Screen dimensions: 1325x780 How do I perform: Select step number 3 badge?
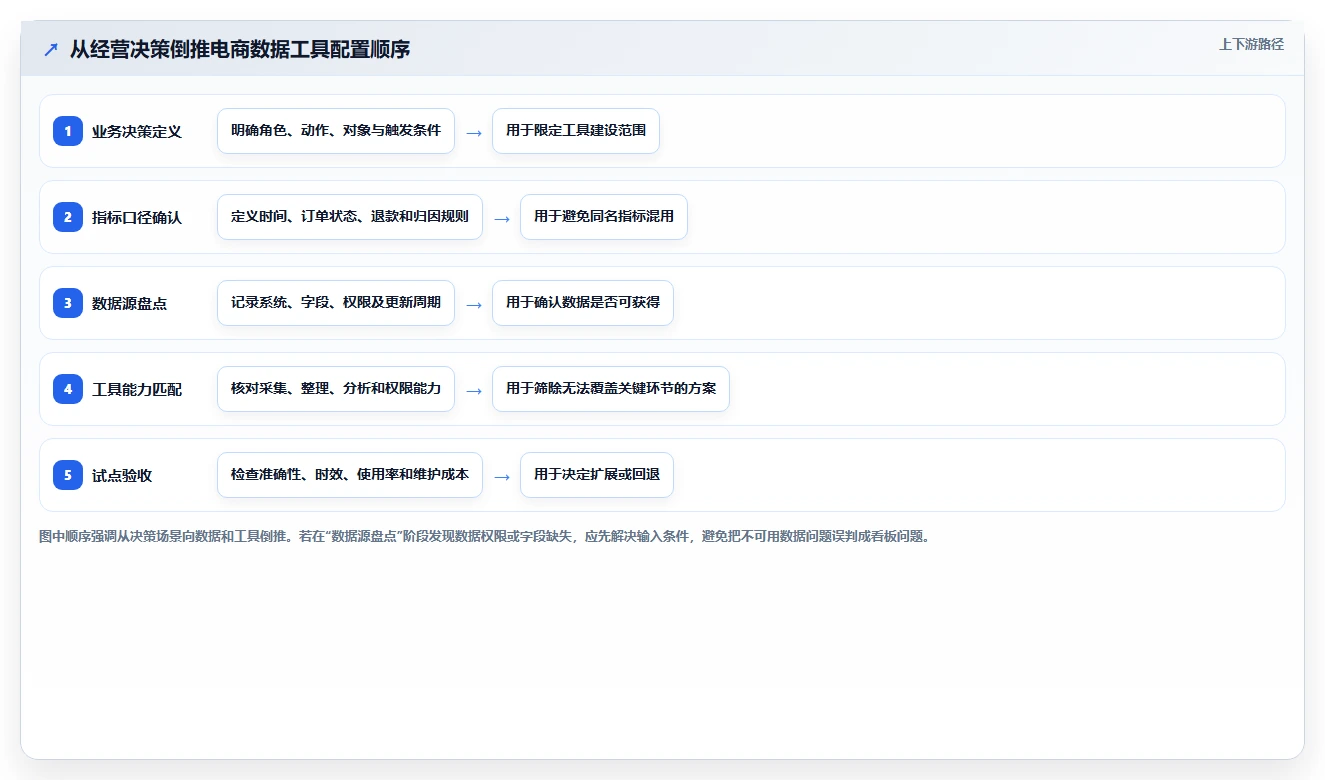coord(68,303)
